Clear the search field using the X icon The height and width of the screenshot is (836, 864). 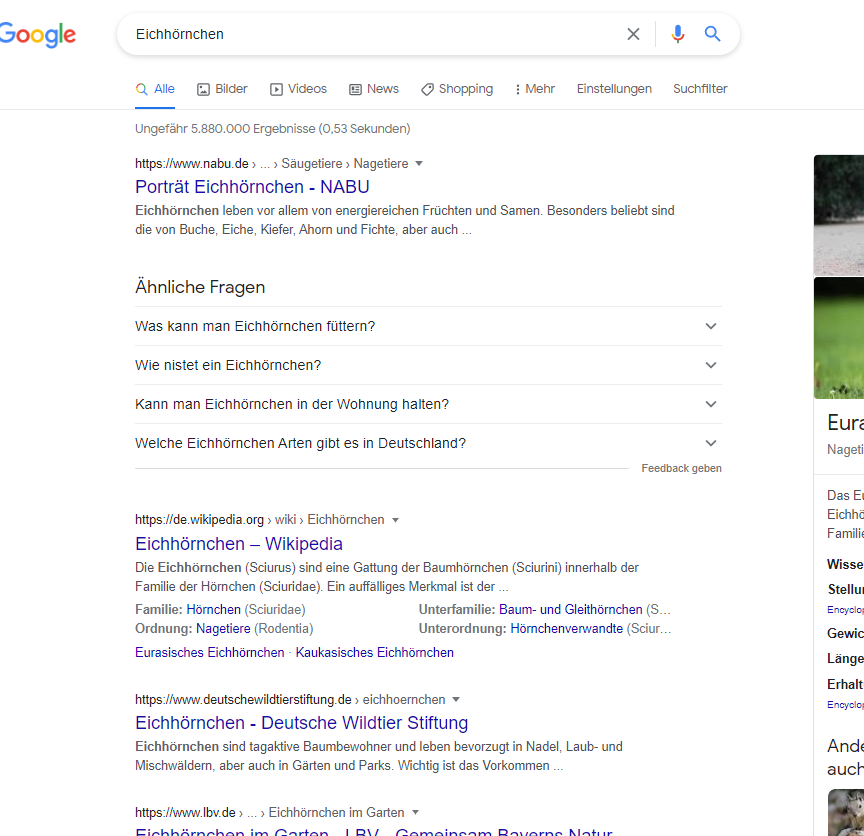633,33
